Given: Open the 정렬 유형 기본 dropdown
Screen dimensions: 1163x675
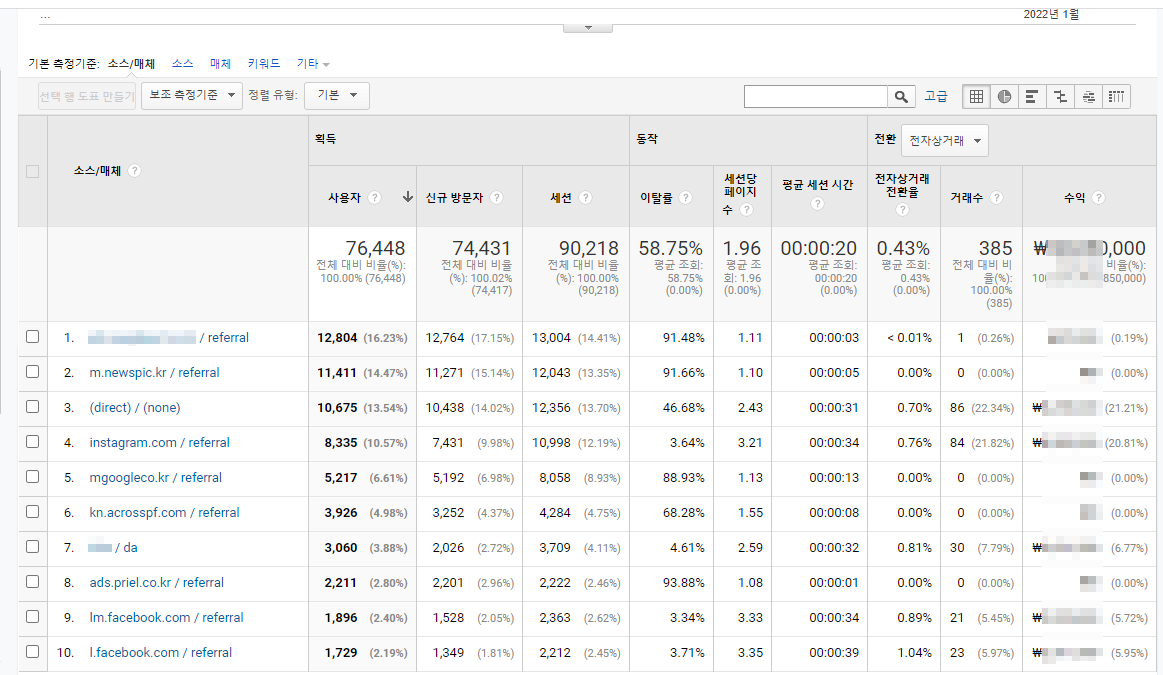Looking at the screenshot, I should [337, 96].
